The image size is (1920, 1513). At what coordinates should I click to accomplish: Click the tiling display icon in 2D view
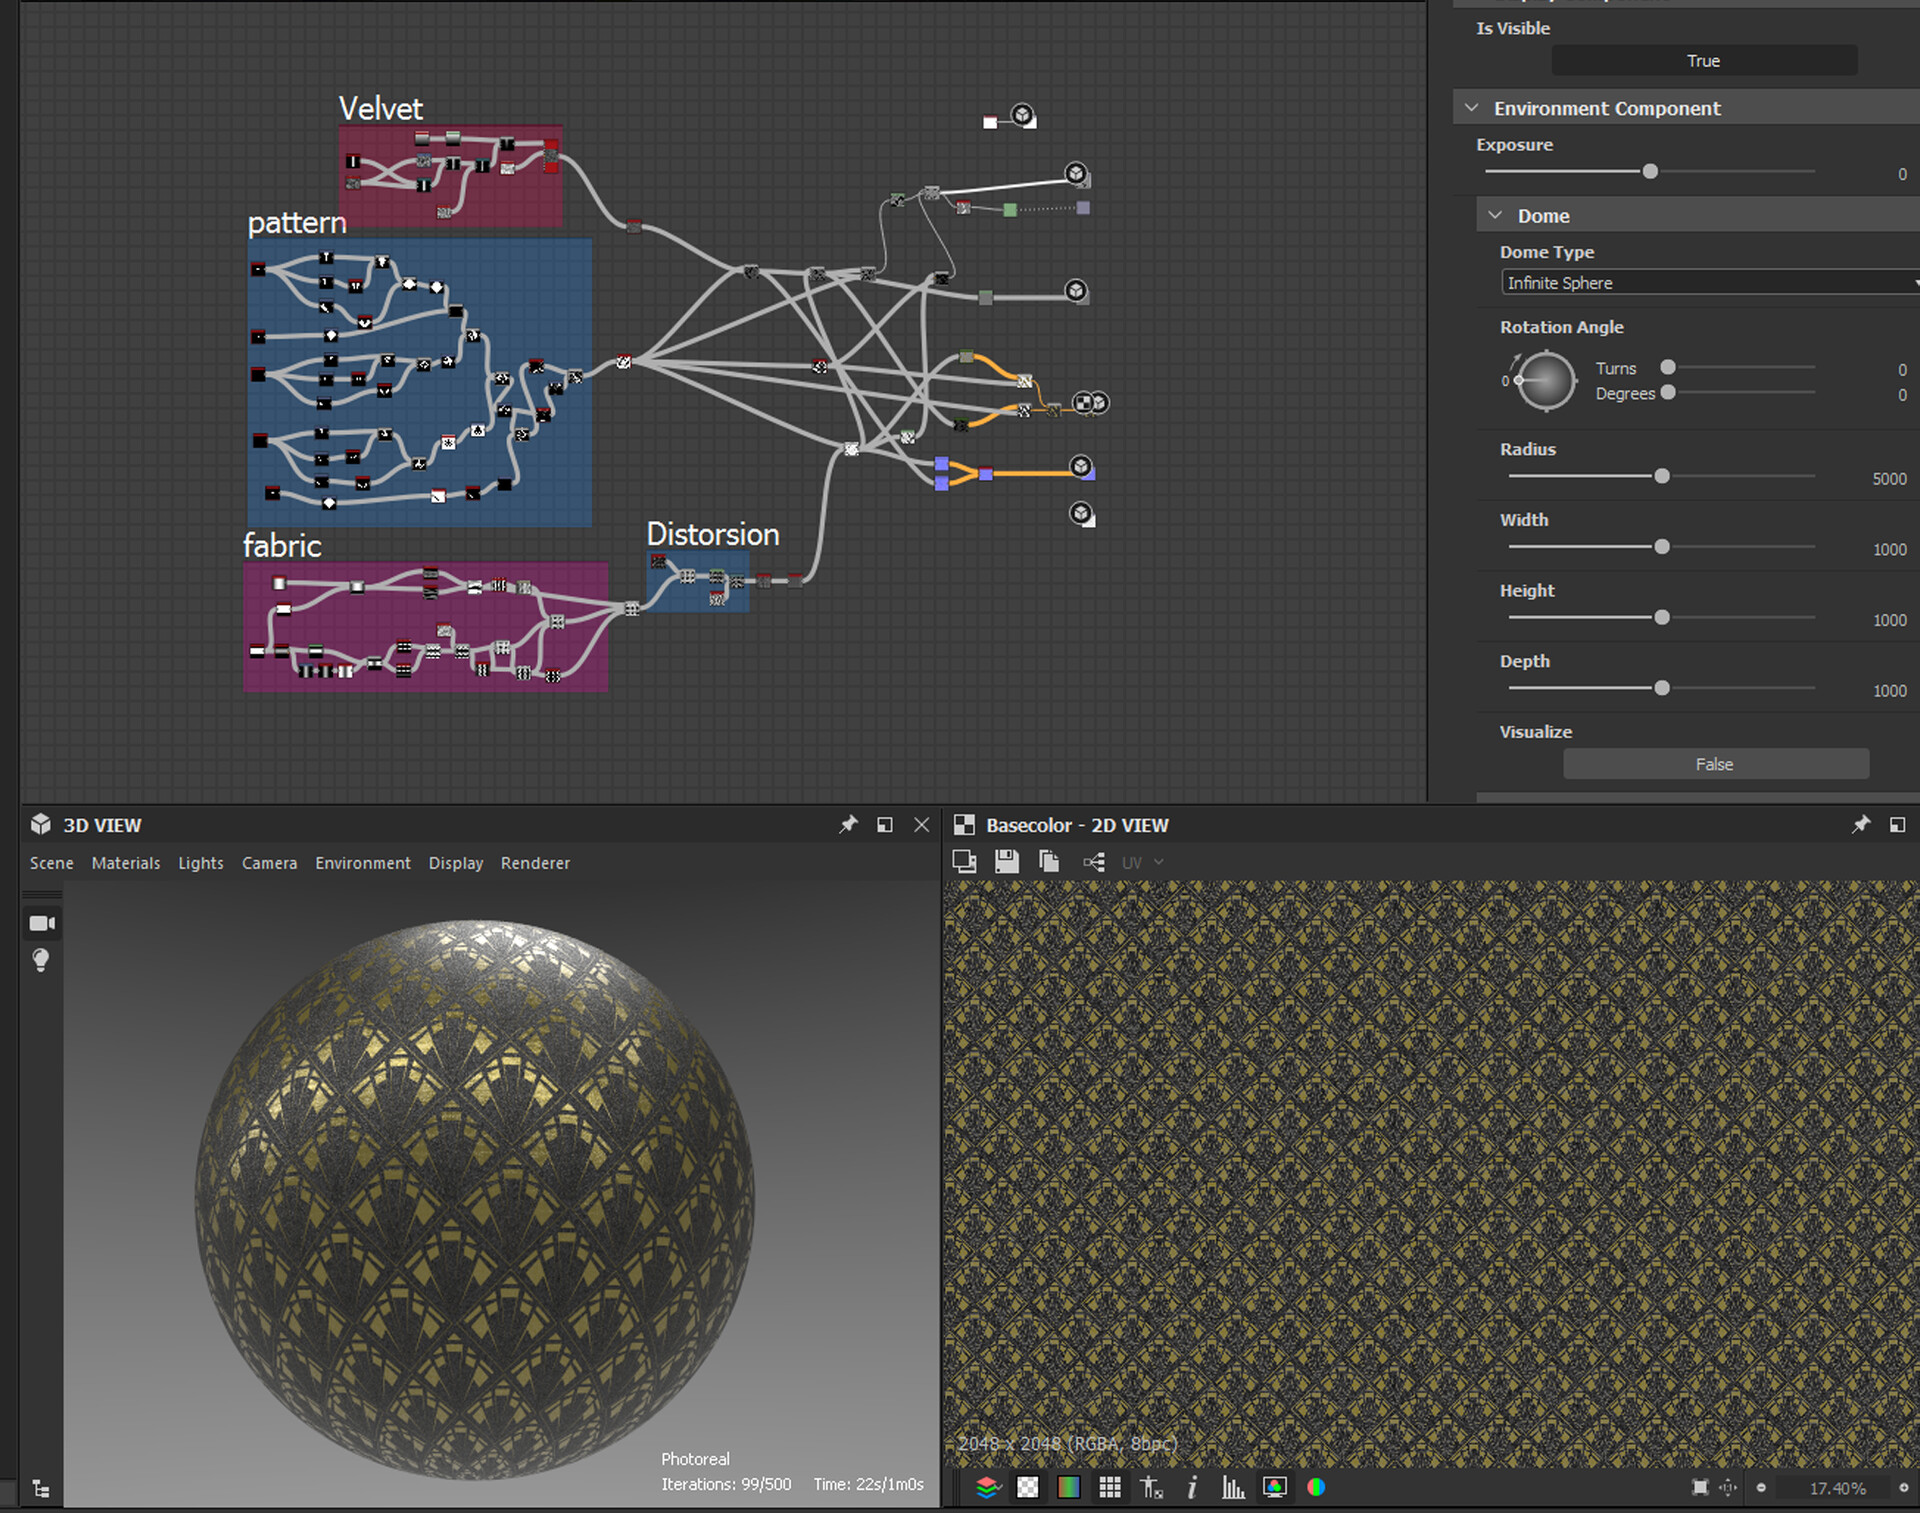[1110, 1487]
